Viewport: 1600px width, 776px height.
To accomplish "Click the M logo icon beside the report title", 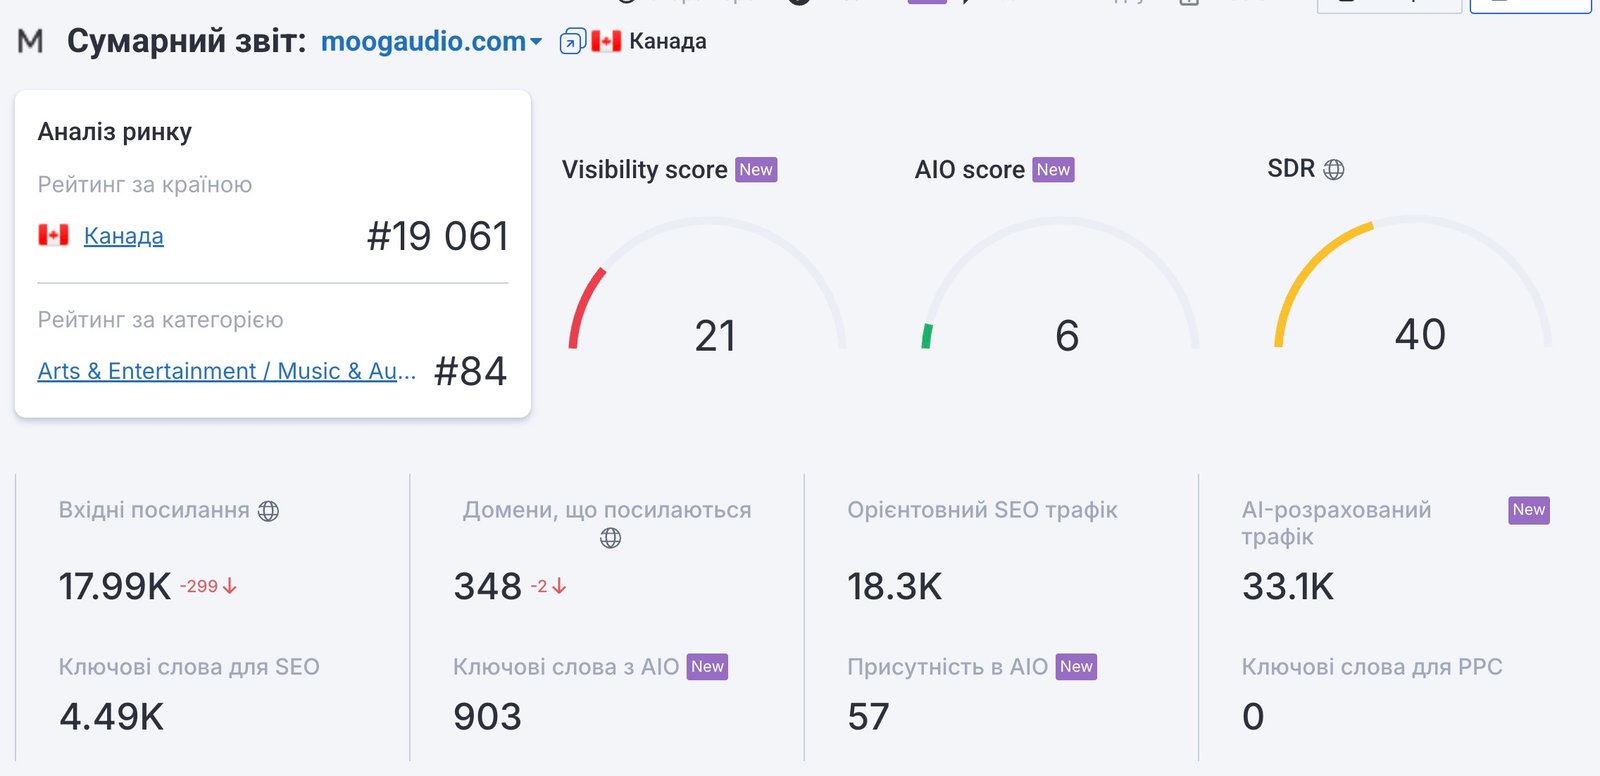I will click(x=31, y=41).
